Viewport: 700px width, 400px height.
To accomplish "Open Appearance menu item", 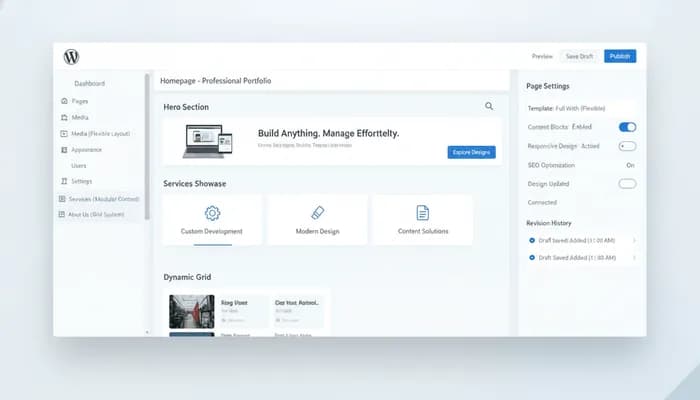I will point(87,150).
